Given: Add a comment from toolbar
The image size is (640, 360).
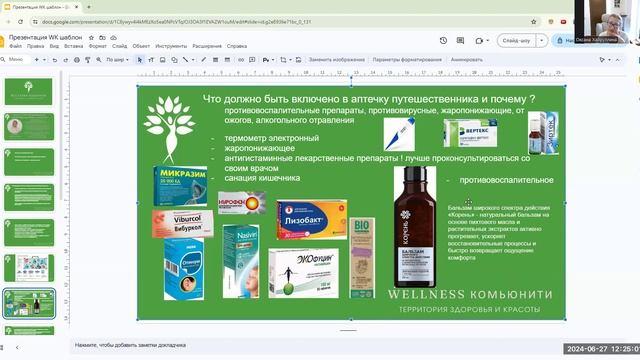Looking at the screenshot, I should (x=252, y=60).
